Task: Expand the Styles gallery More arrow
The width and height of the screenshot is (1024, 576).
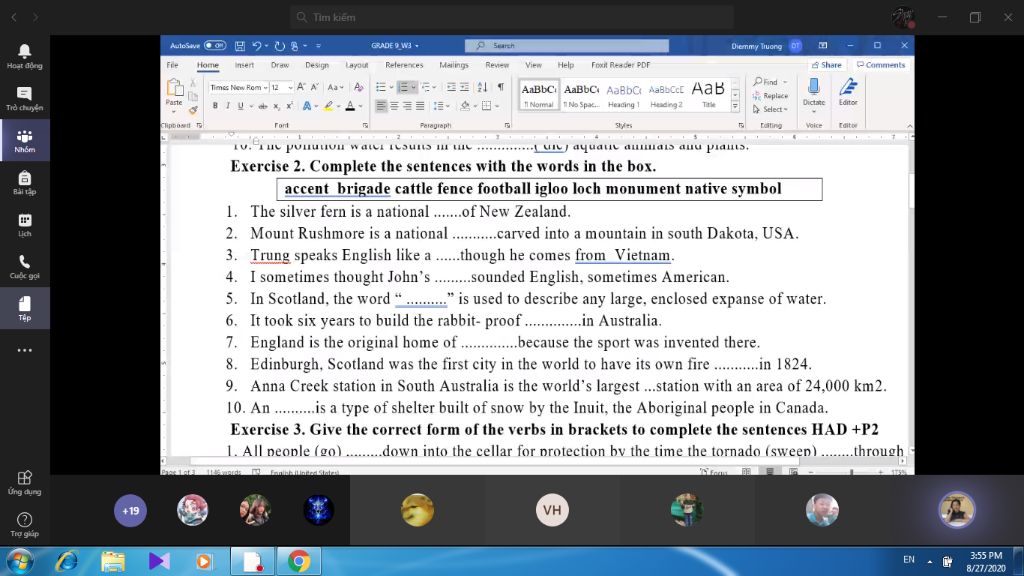Action: click(x=735, y=106)
